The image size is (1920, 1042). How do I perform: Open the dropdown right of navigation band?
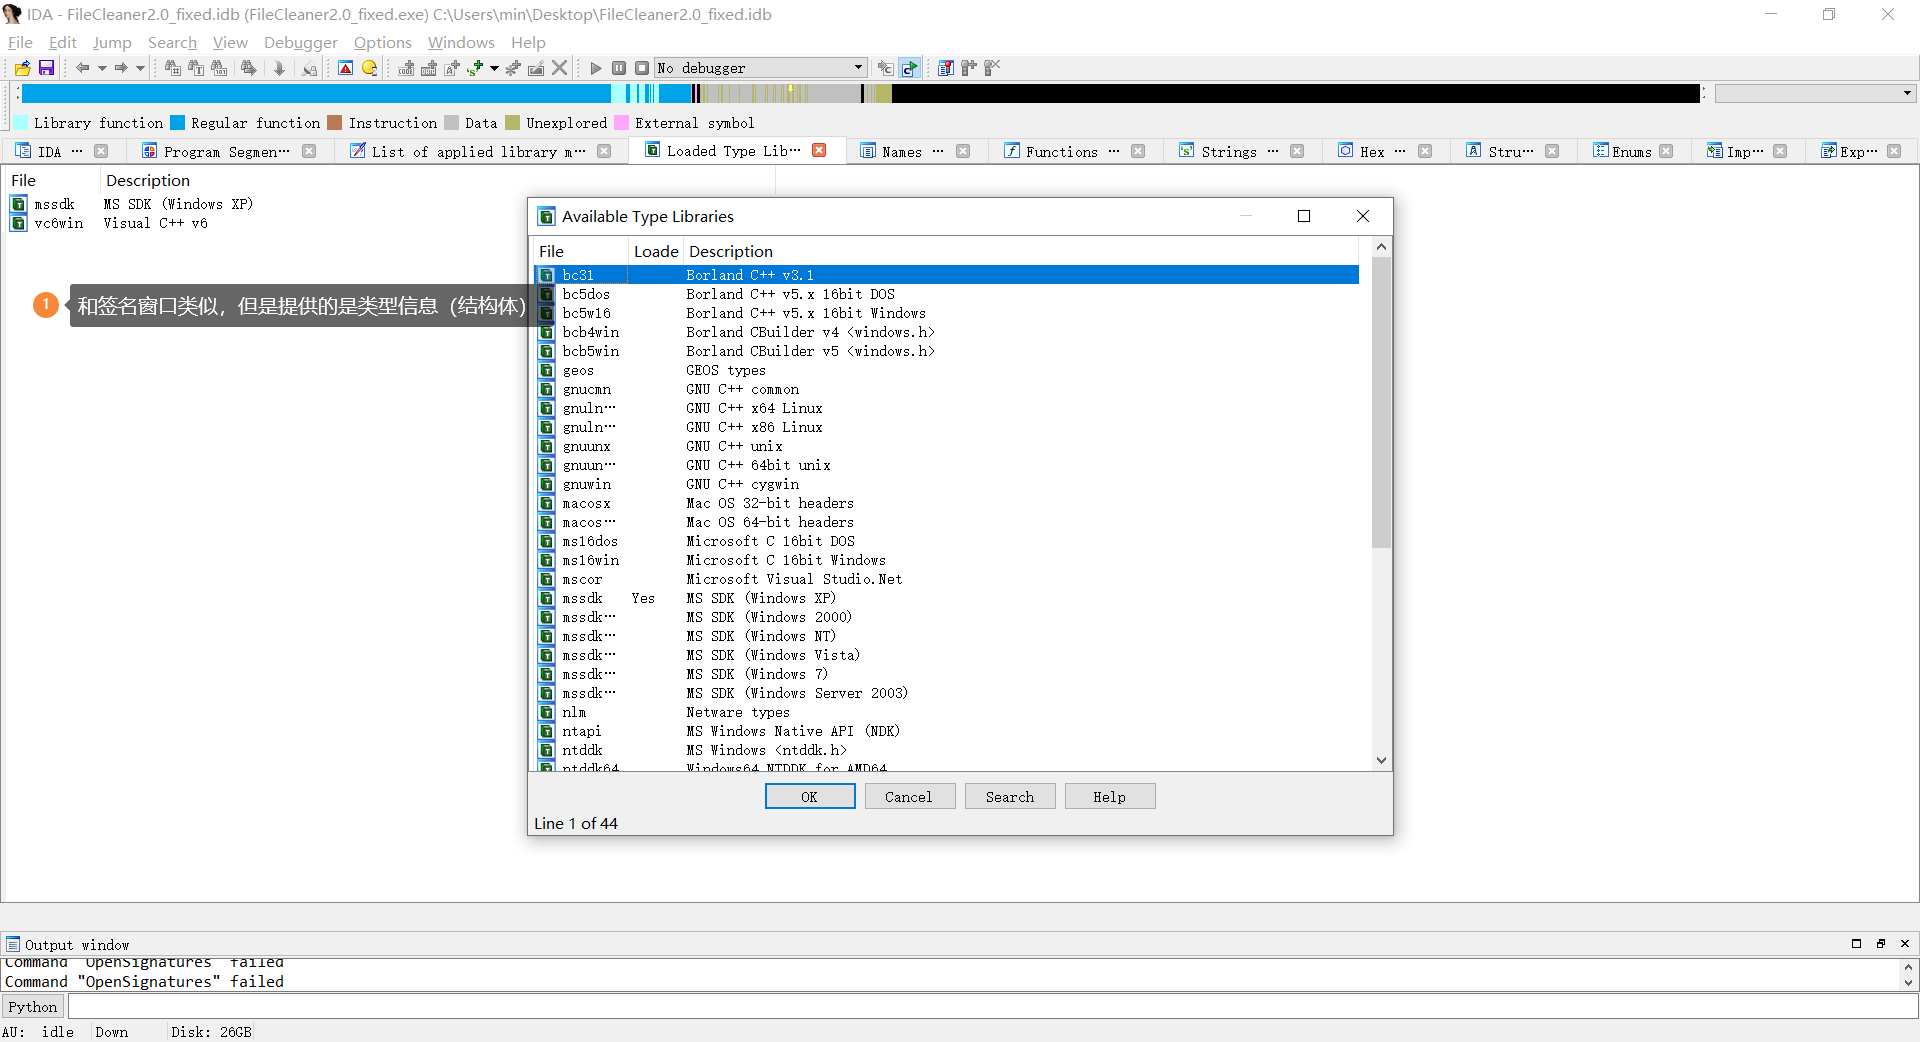pos(1907,93)
